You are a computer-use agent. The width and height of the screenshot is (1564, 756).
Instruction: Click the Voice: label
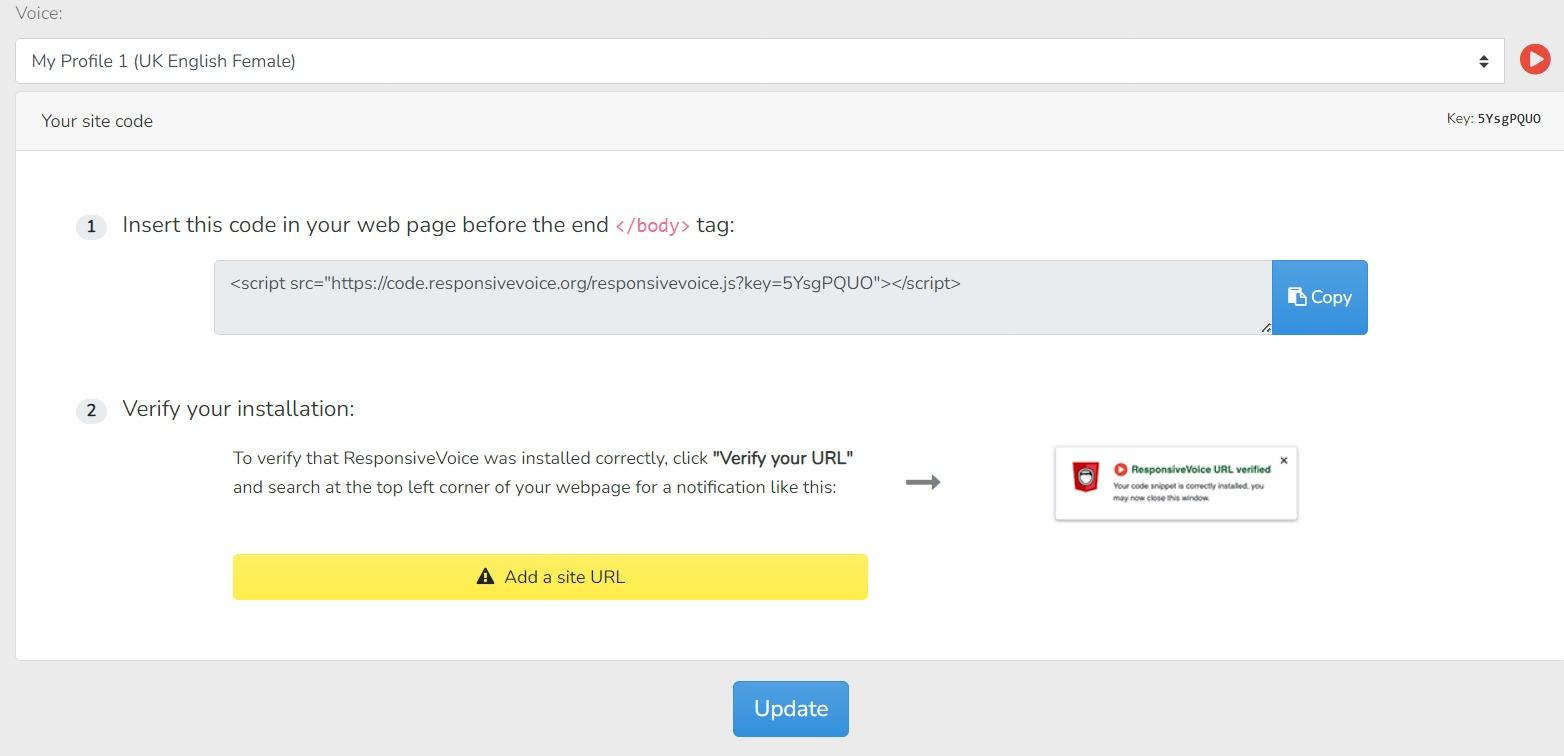tap(39, 14)
